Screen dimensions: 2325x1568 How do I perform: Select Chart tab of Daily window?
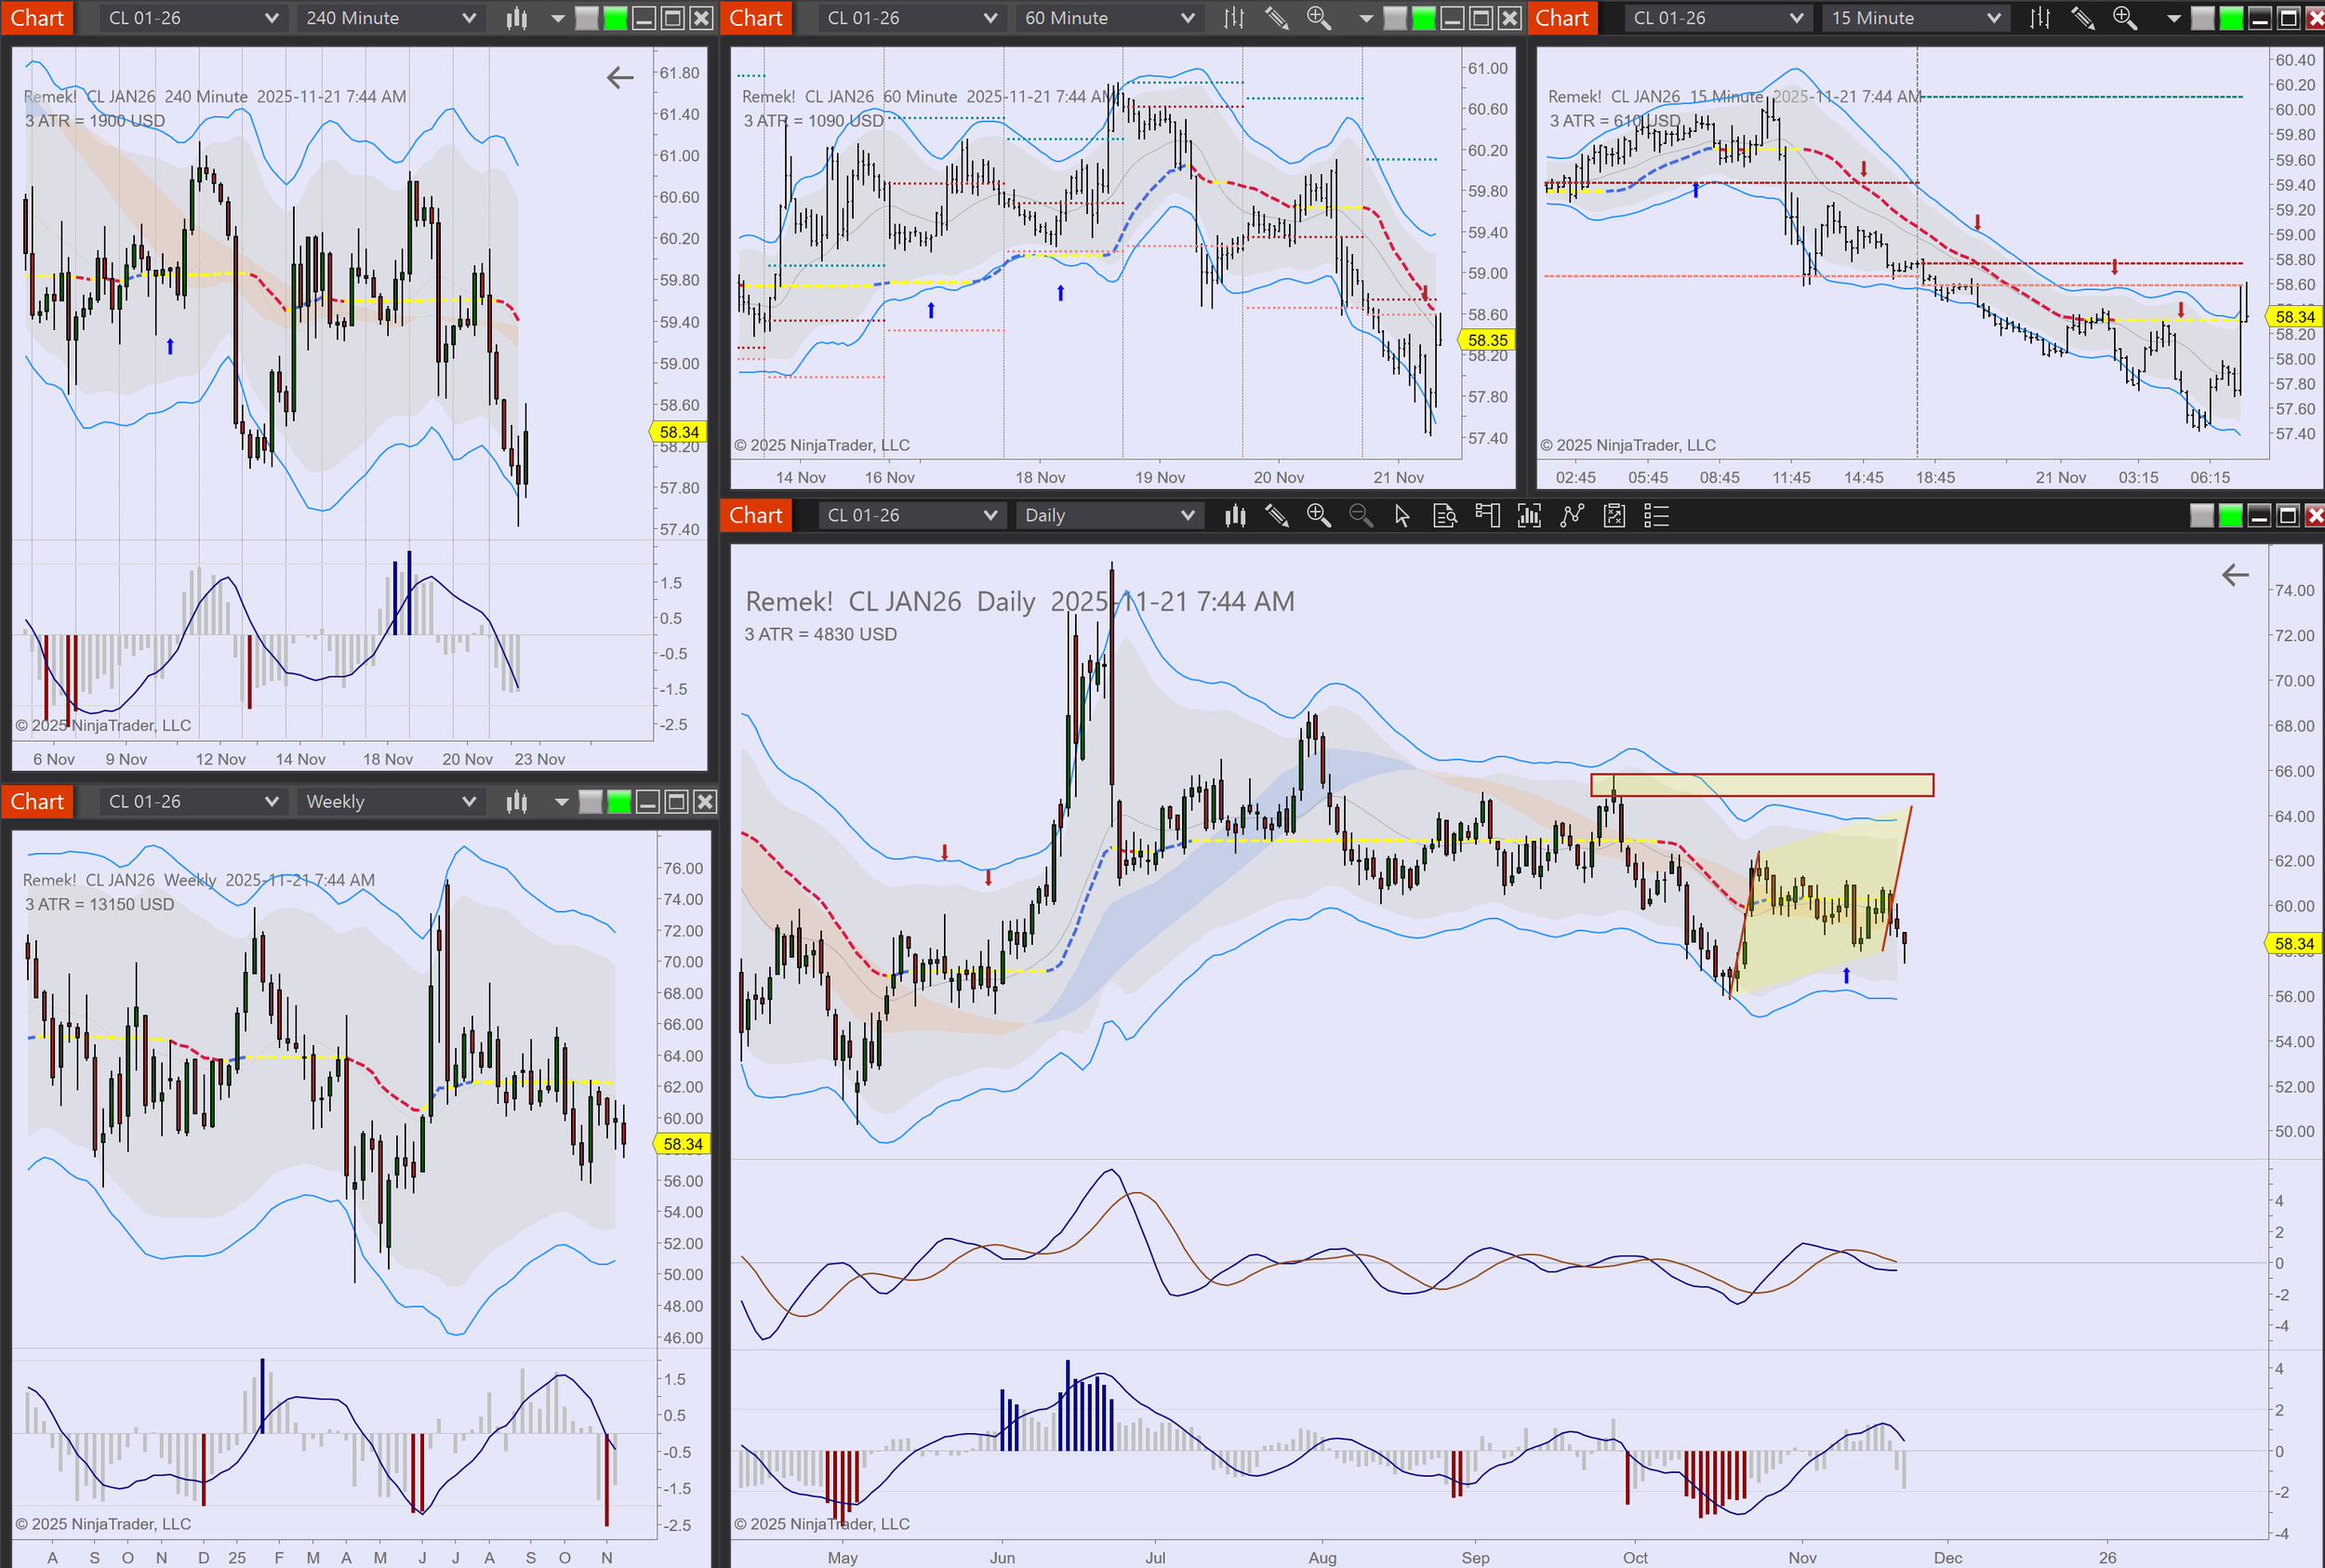click(x=756, y=515)
